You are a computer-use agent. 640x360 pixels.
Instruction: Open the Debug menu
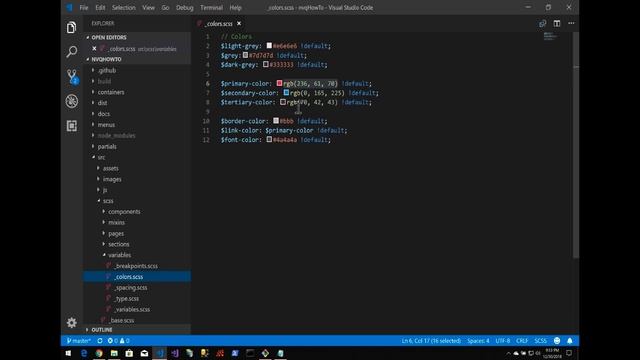tap(184, 7)
